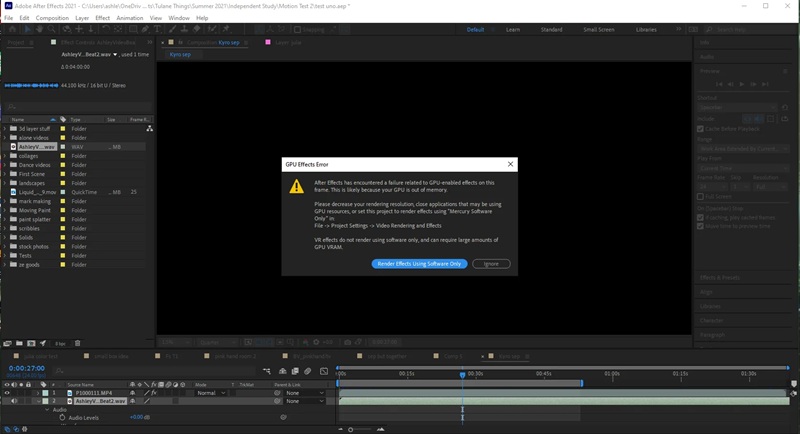
Task: Open the Shortcut Spacebar dropdown
Action: (737, 108)
